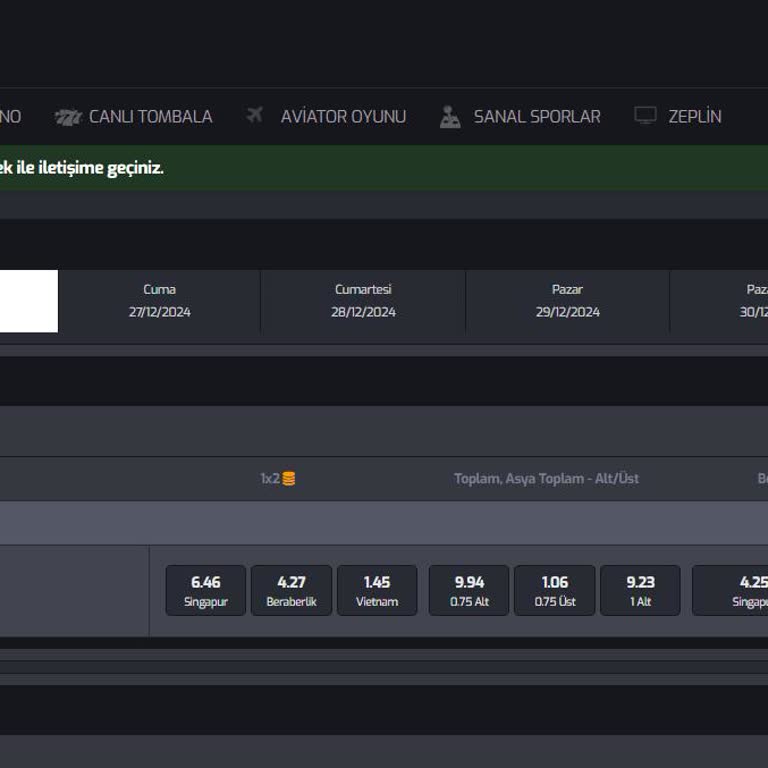768x768 pixels.
Task: Click the Sanal Sporlar player icon
Action: click(450, 117)
